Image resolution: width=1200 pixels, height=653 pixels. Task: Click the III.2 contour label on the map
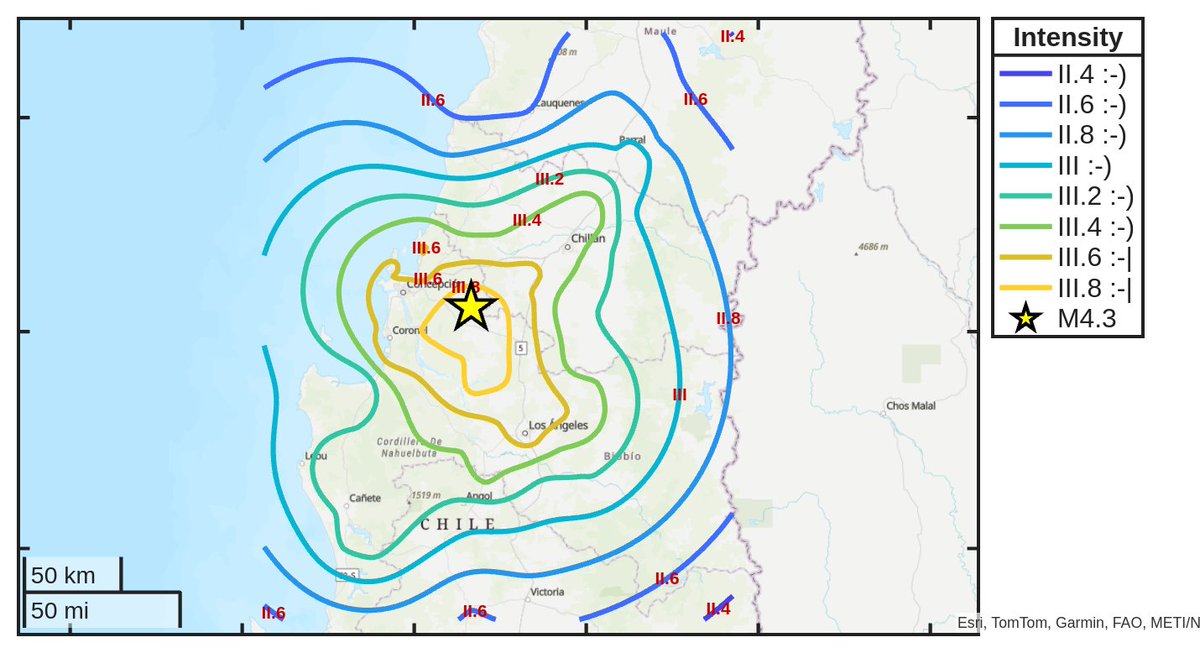549,179
